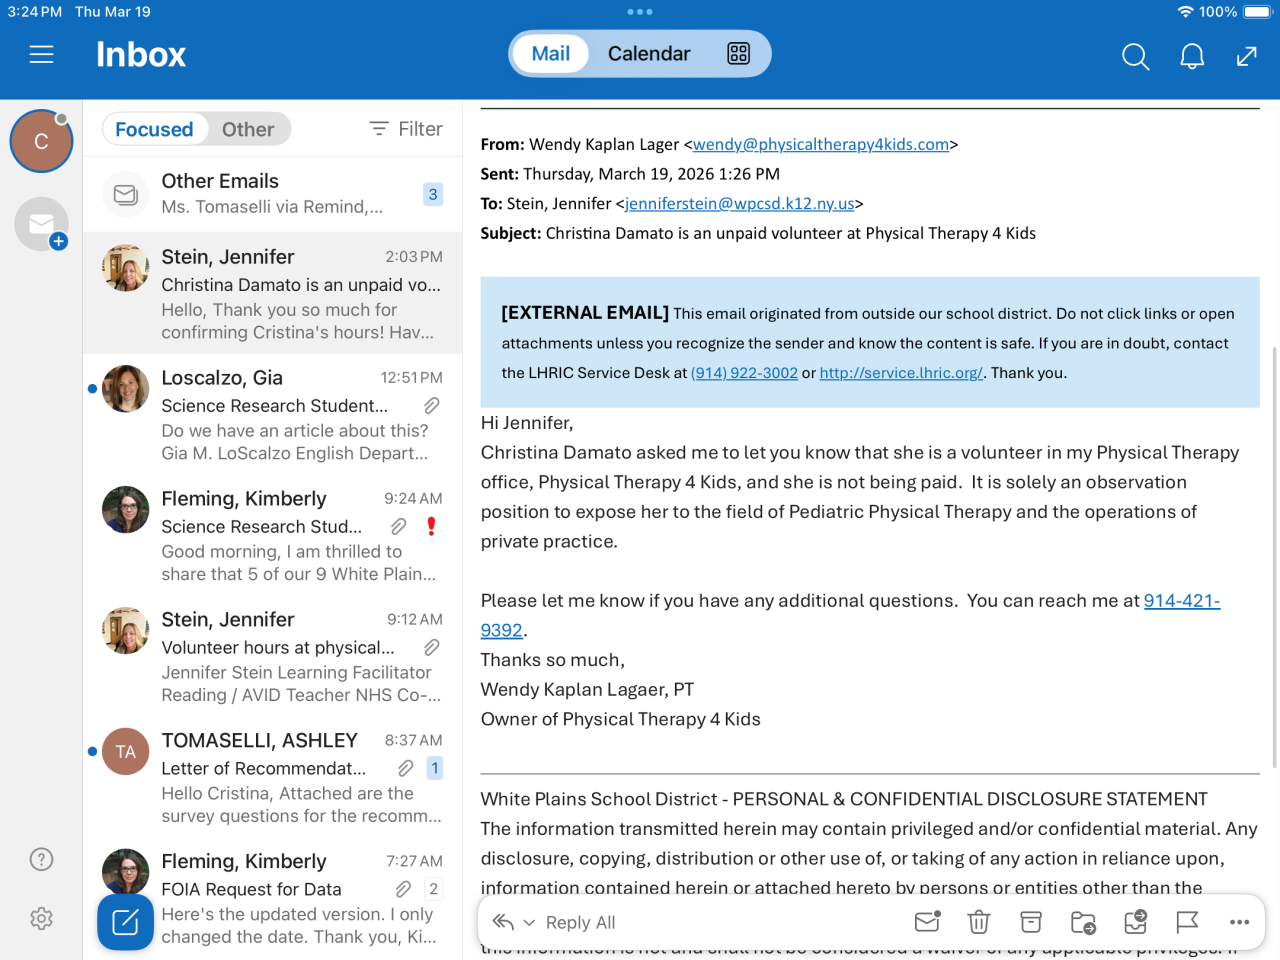Open the Filter options
The image size is (1280, 960).
[x=406, y=129]
